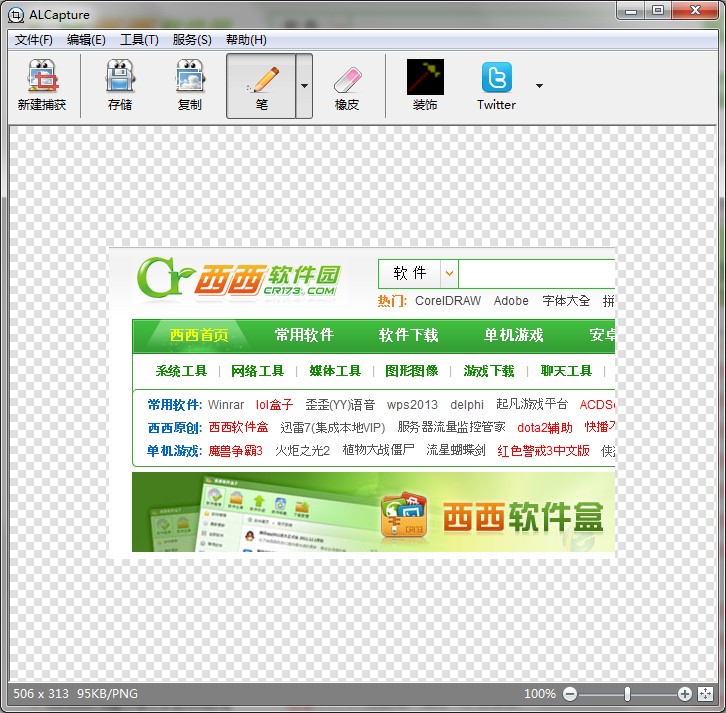Viewport: 726px width, 713px height.
Task: Copy the capture with 复制 icon
Action: coord(190,86)
